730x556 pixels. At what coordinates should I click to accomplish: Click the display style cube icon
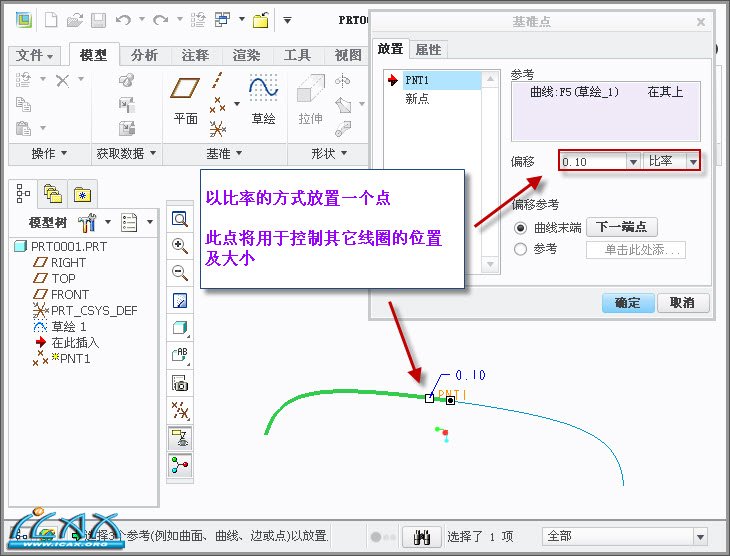click(x=180, y=328)
